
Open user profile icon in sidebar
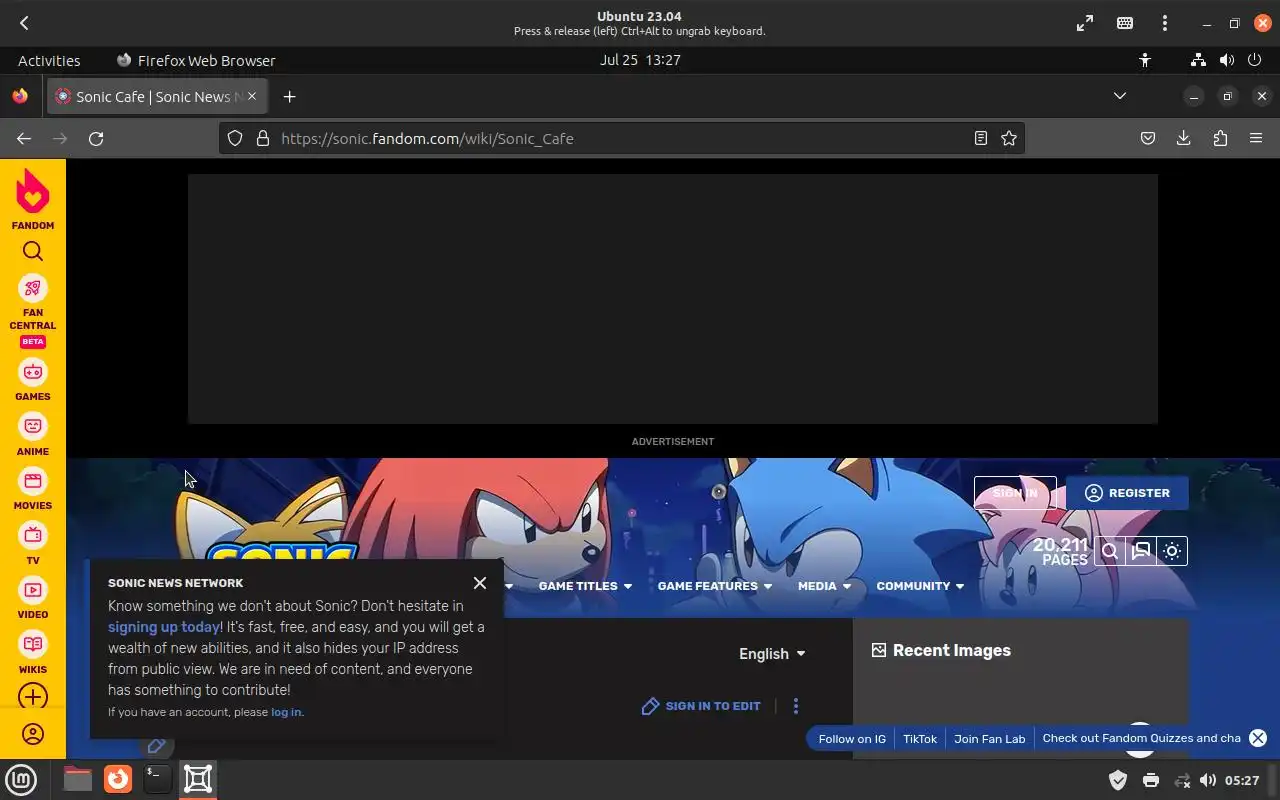click(33, 734)
